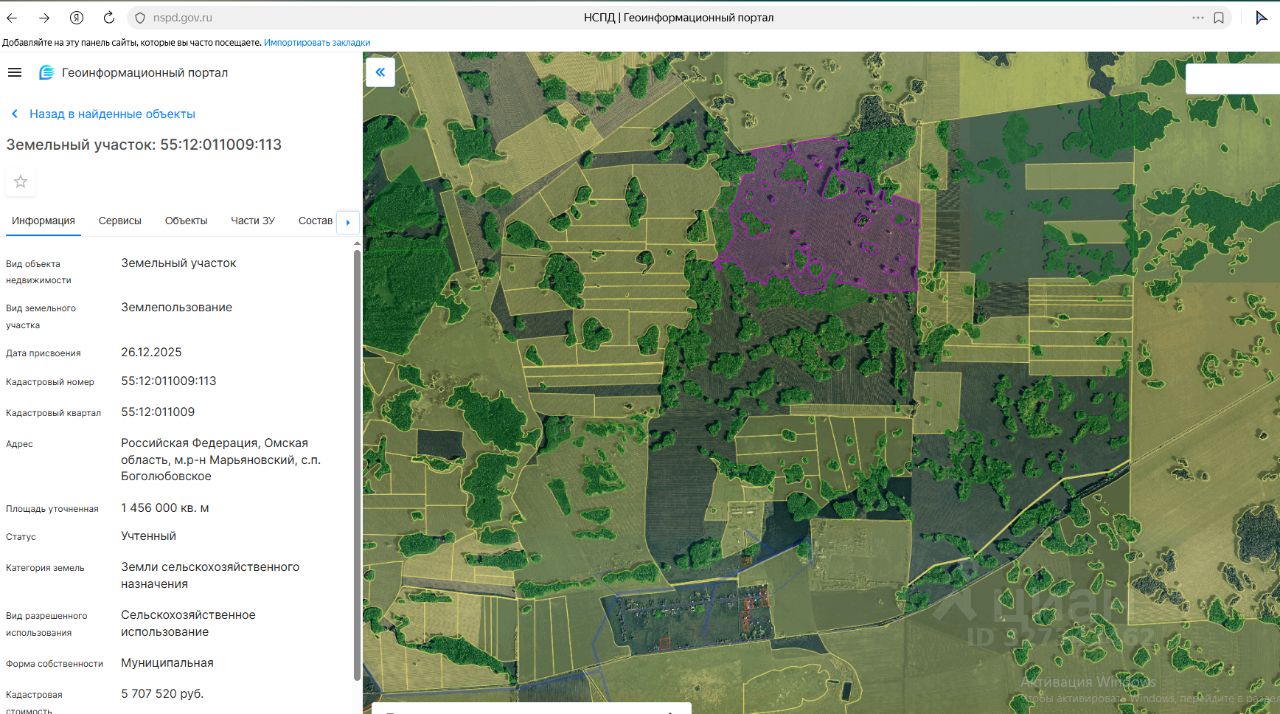The height and width of the screenshot is (714, 1280).
Task: Click the Геоинформационный портал logo icon
Action: 46,73
